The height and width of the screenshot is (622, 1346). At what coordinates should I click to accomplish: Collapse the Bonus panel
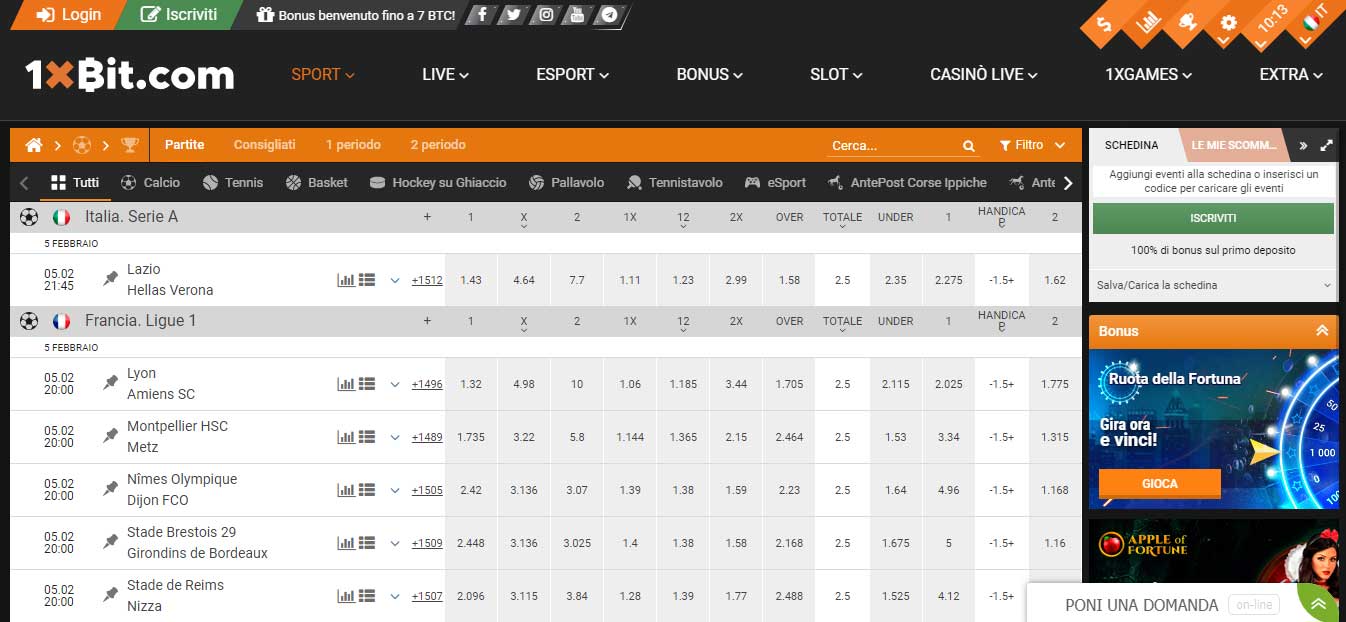click(1322, 331)
